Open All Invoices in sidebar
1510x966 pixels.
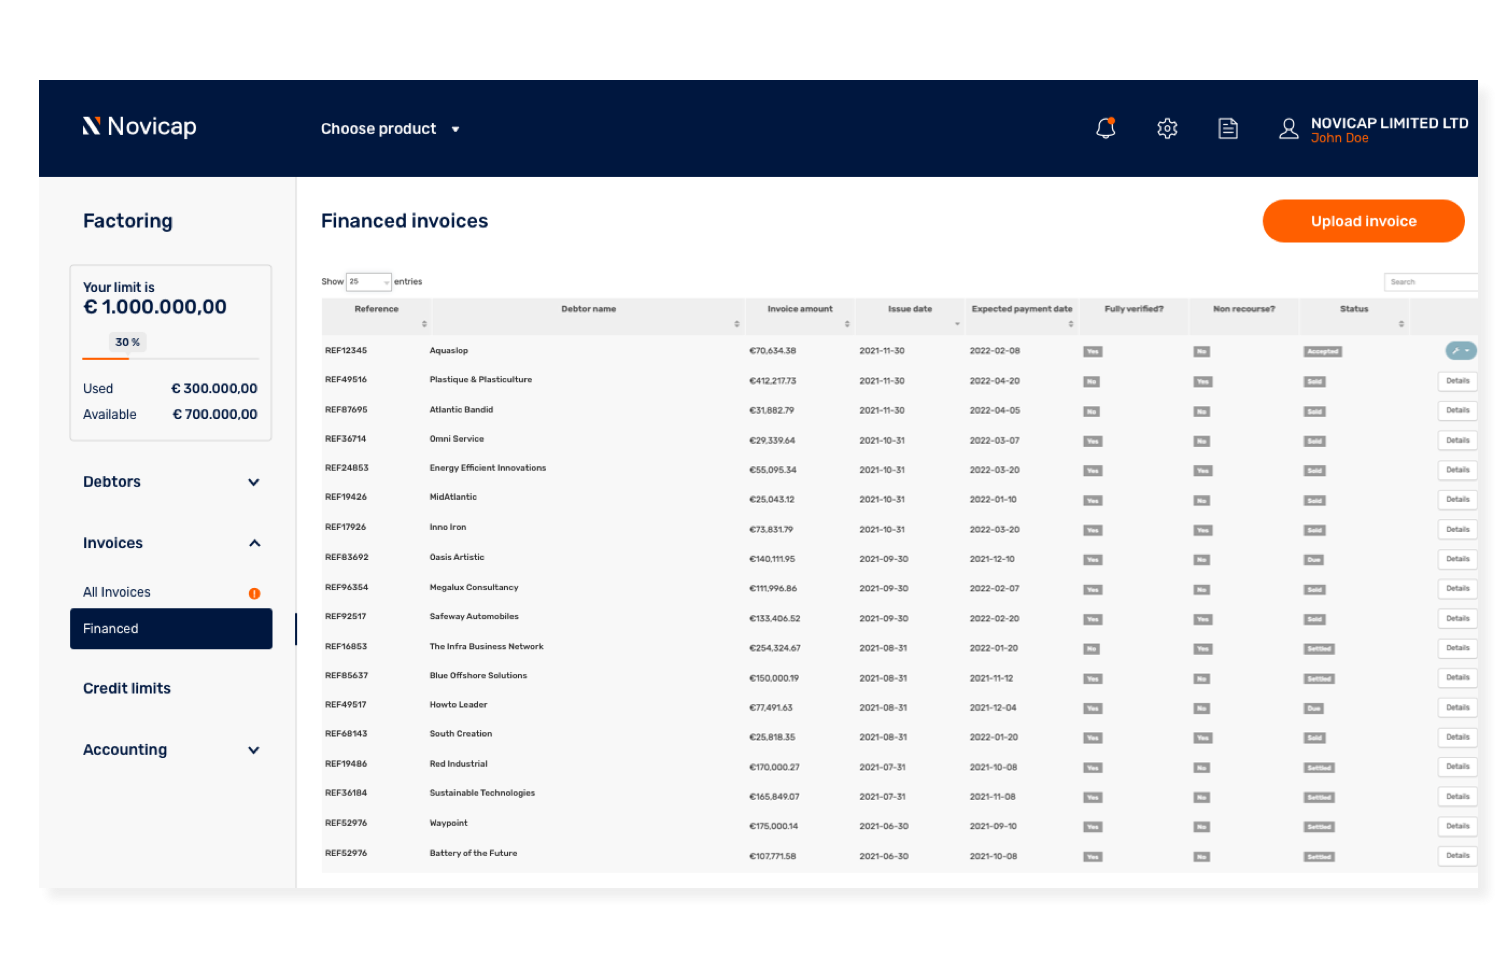click(x=117, y=592)
